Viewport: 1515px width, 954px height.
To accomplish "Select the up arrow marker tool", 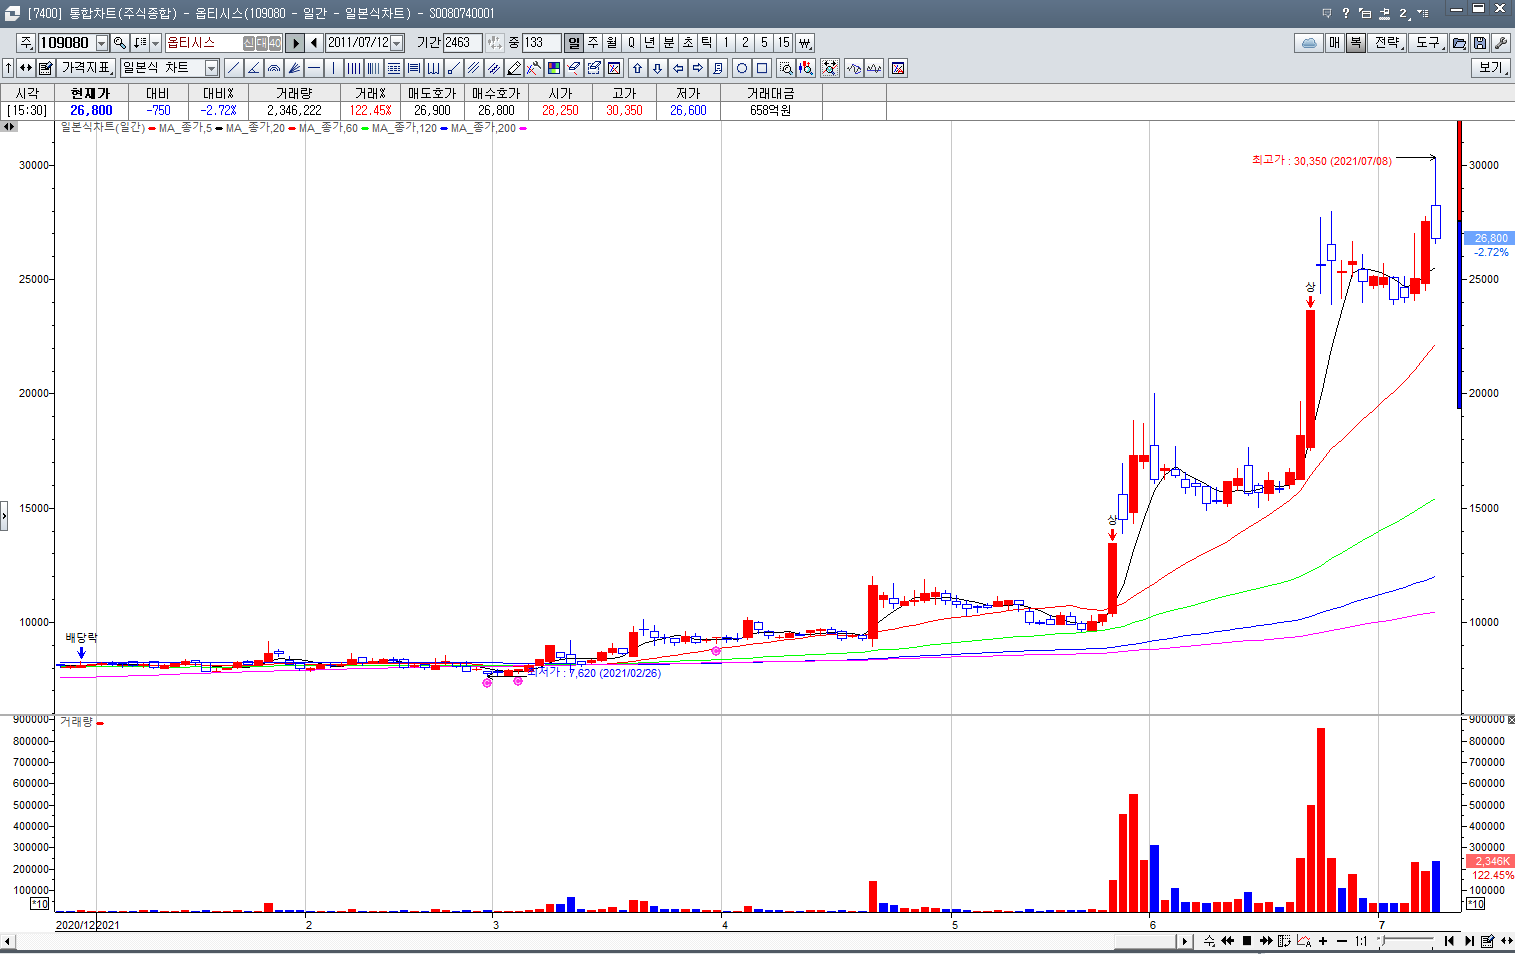I will [x=638, y=68].
